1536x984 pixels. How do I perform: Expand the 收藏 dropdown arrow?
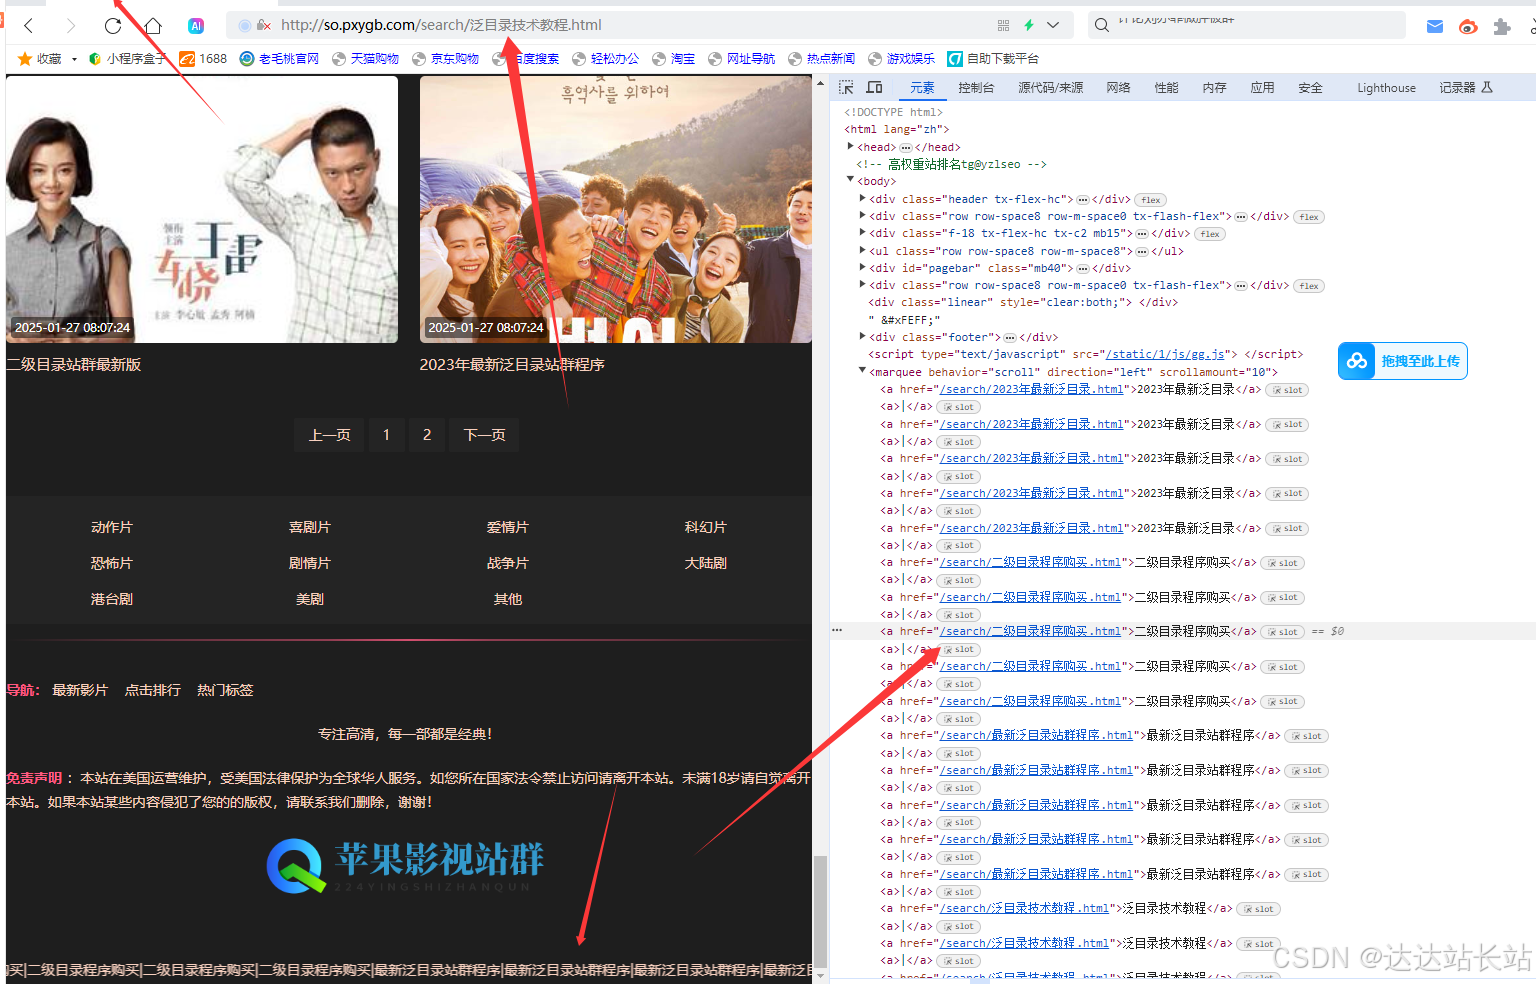point(74,59)
